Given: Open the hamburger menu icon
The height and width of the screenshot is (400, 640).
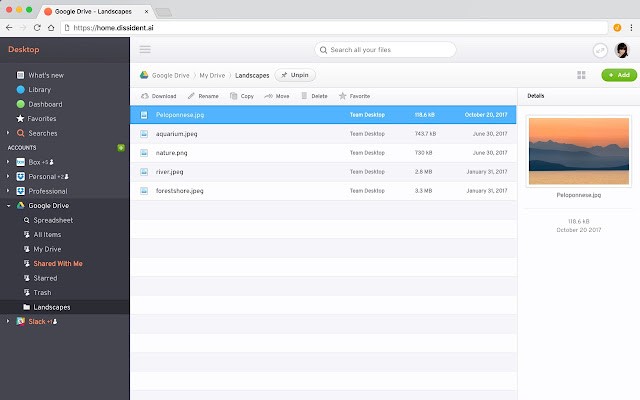Looking at the screenshot, I should [146, 49].
